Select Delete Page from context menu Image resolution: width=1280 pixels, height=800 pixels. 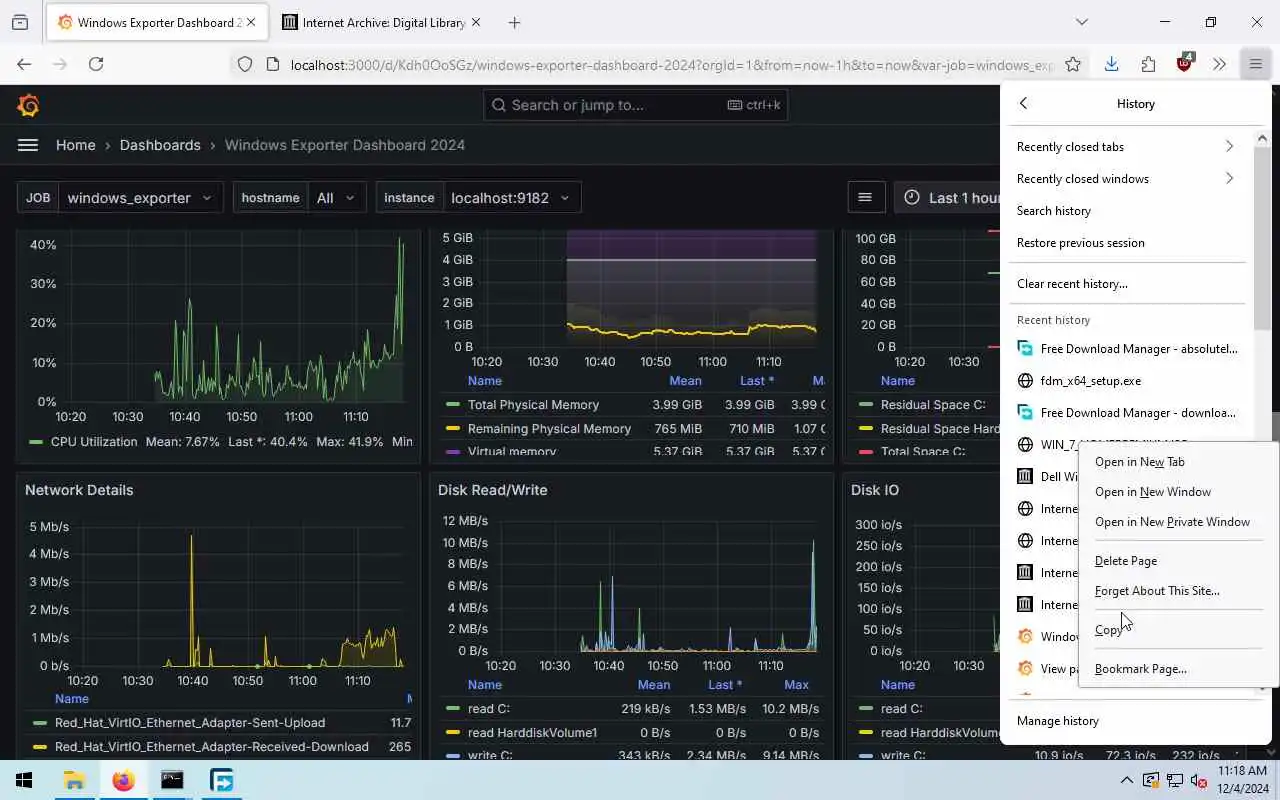click(1126, 561)
